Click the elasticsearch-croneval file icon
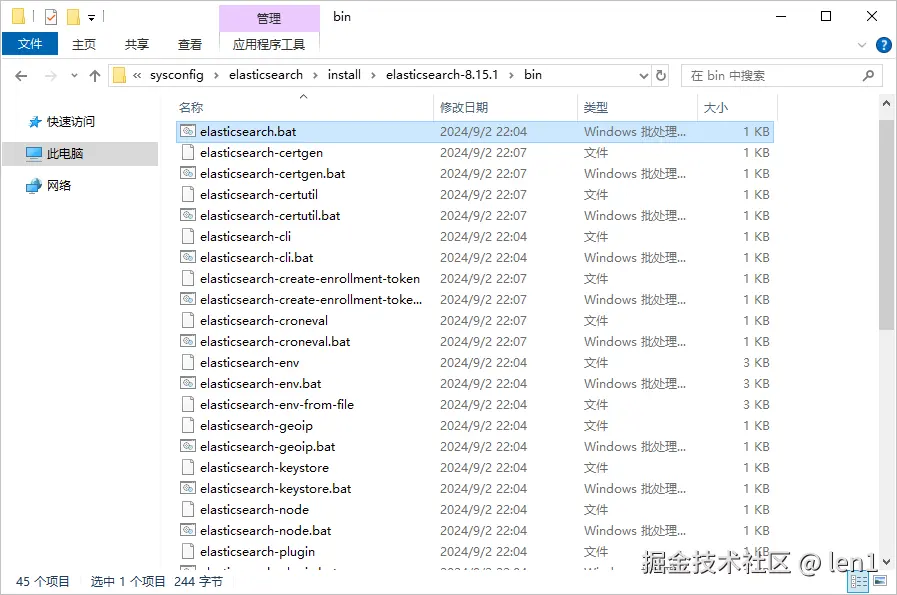 click(x=188, y=320)
